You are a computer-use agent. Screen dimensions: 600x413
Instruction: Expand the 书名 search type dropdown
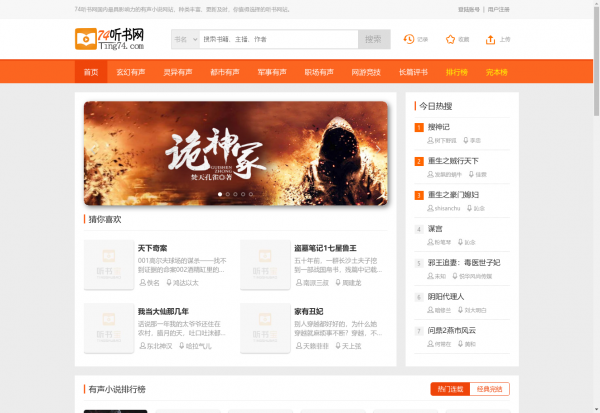tap(183, 40)
